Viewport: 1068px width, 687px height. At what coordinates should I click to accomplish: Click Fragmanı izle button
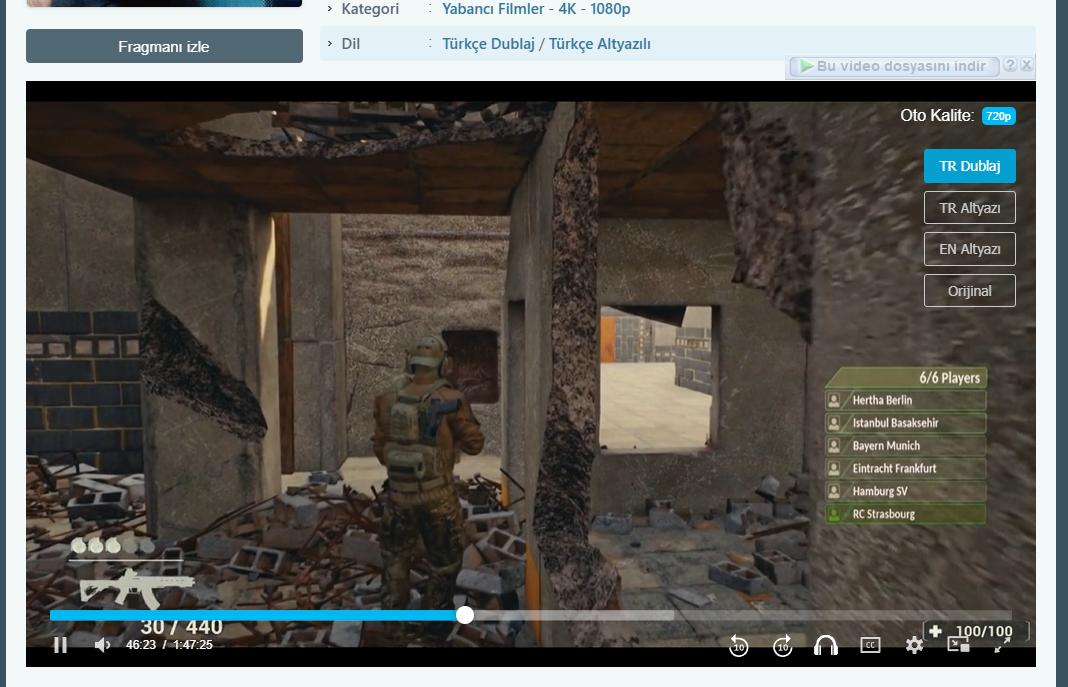coord(164,46)
